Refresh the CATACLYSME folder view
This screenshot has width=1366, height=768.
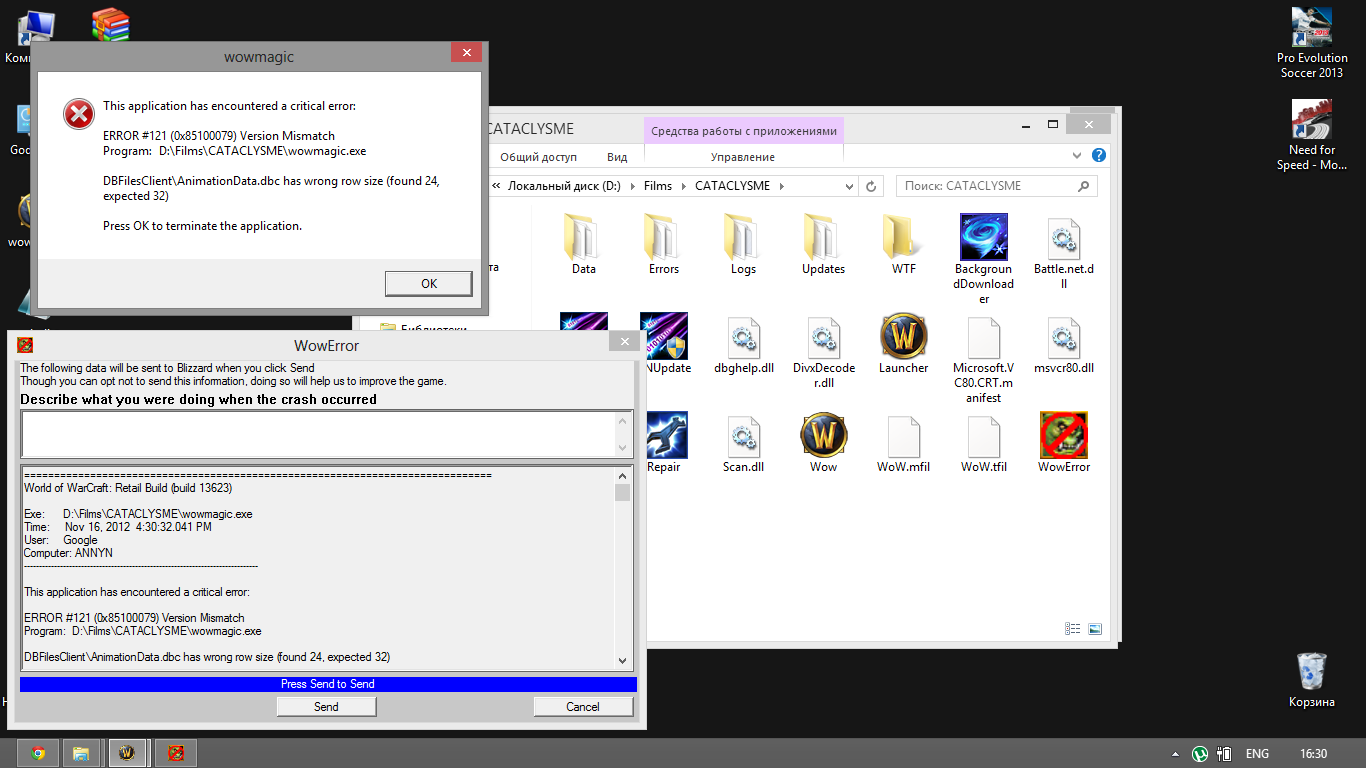tap(871, 186)
